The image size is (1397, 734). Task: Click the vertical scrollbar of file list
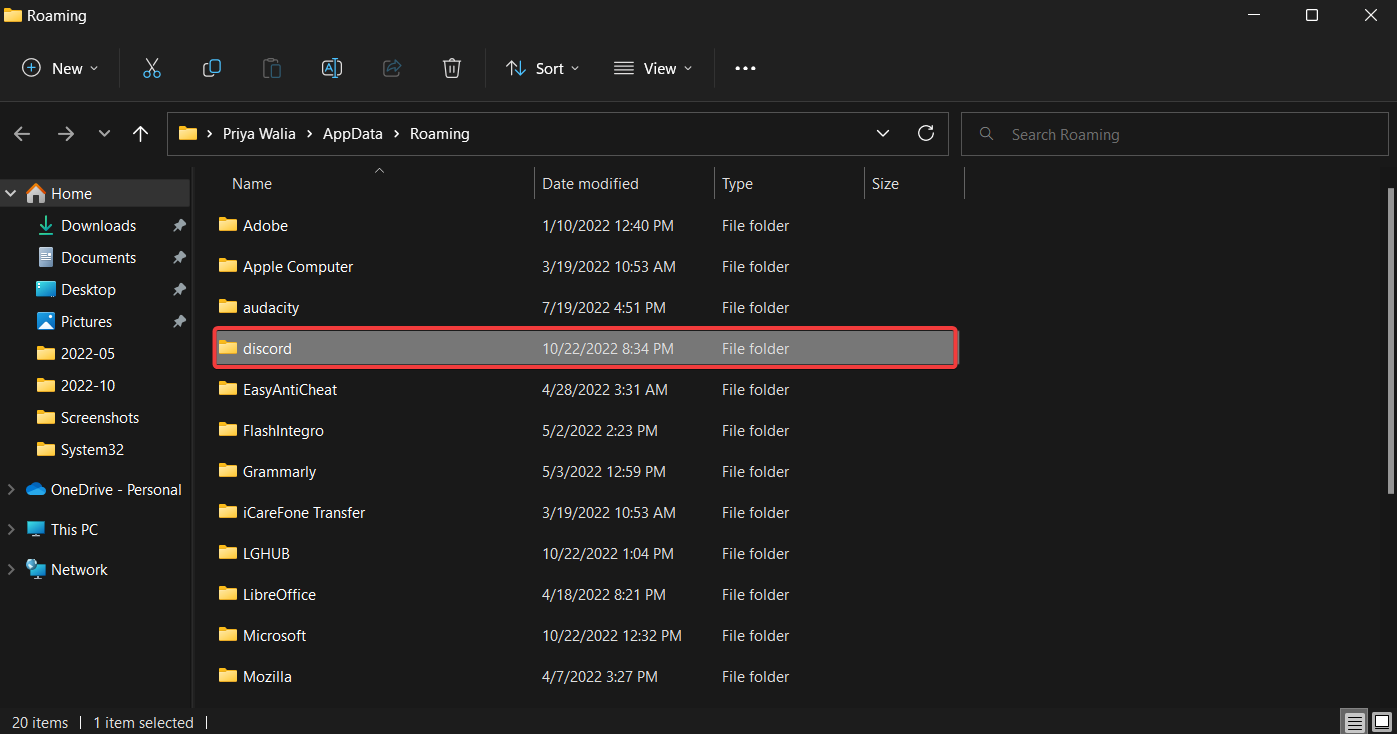1391,340
